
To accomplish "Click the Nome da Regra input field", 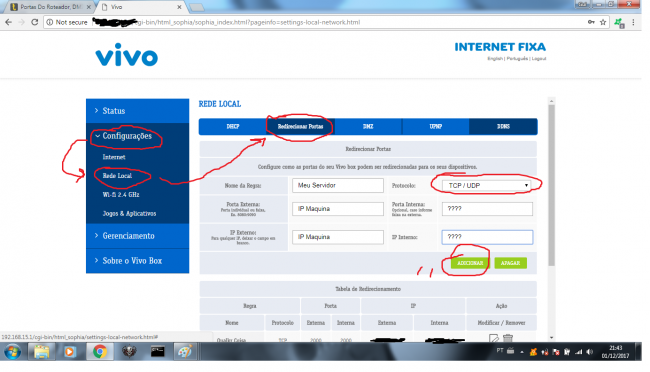I will click(337, 185).
